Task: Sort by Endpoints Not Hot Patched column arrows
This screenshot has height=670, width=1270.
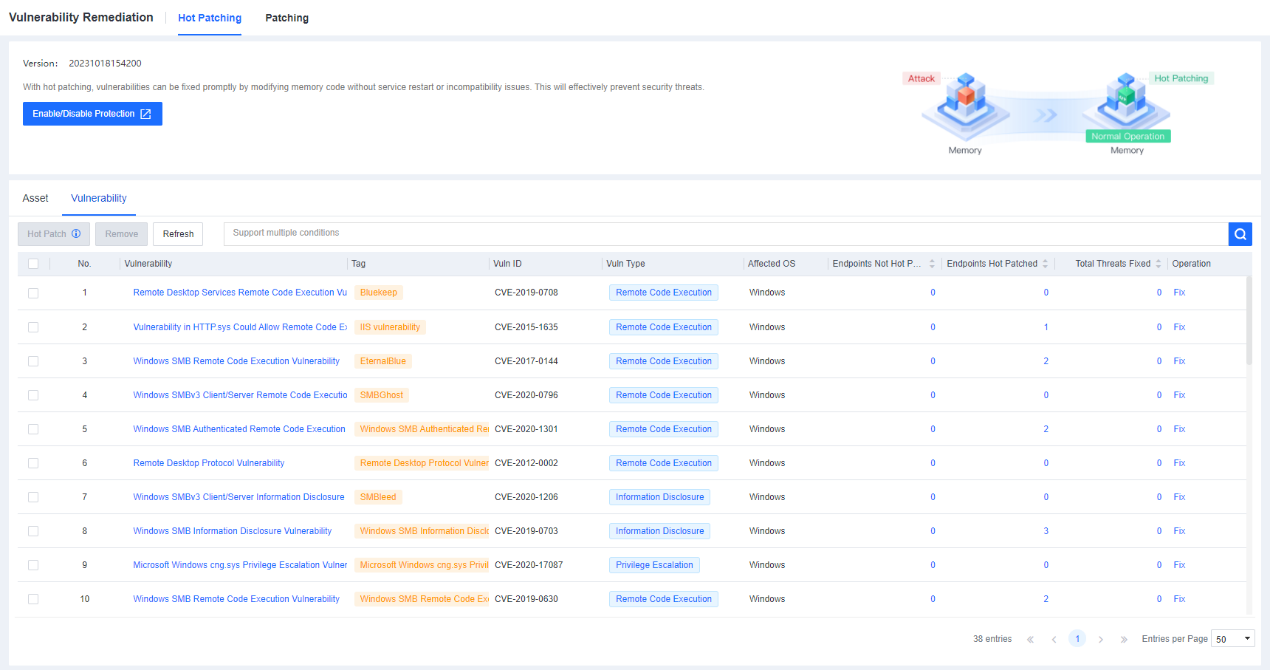Action: (x=932, y=264)
